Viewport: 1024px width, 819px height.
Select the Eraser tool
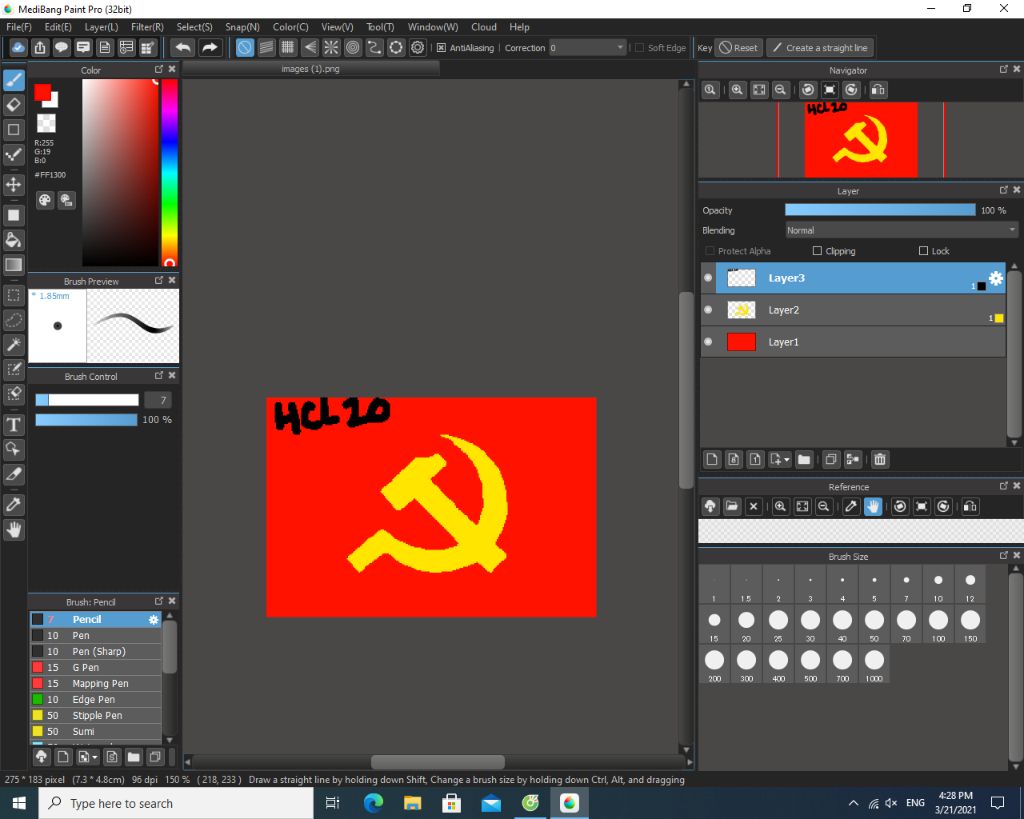14,104
